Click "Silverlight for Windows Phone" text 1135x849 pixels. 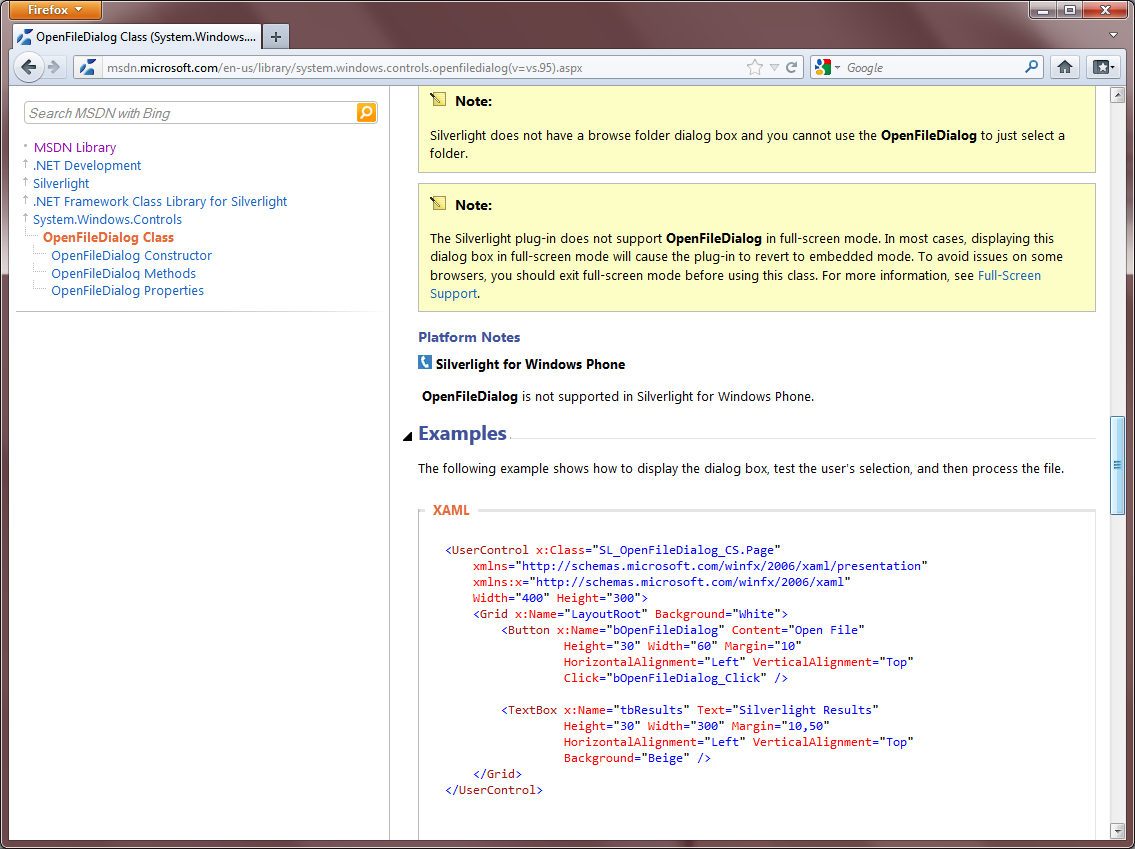point(531,364)
